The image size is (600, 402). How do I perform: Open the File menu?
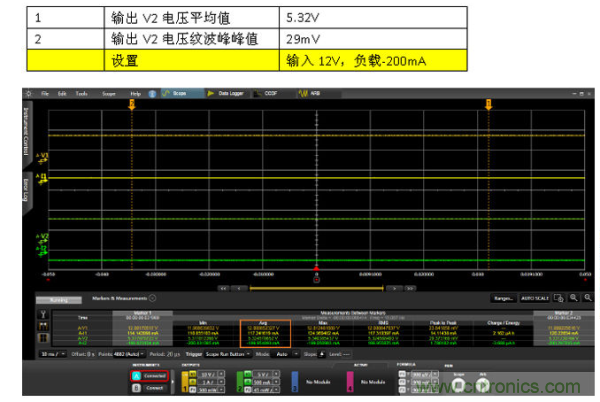46,92
